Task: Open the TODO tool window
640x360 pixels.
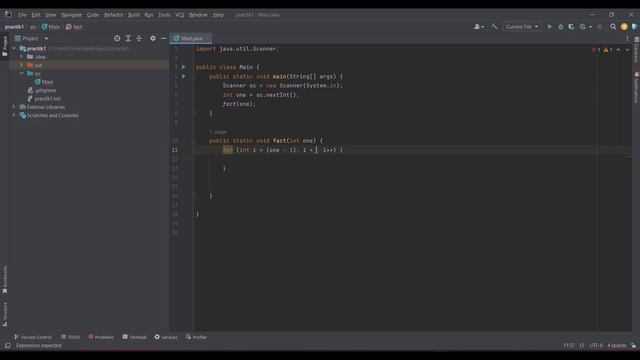Action: point(70,337)
